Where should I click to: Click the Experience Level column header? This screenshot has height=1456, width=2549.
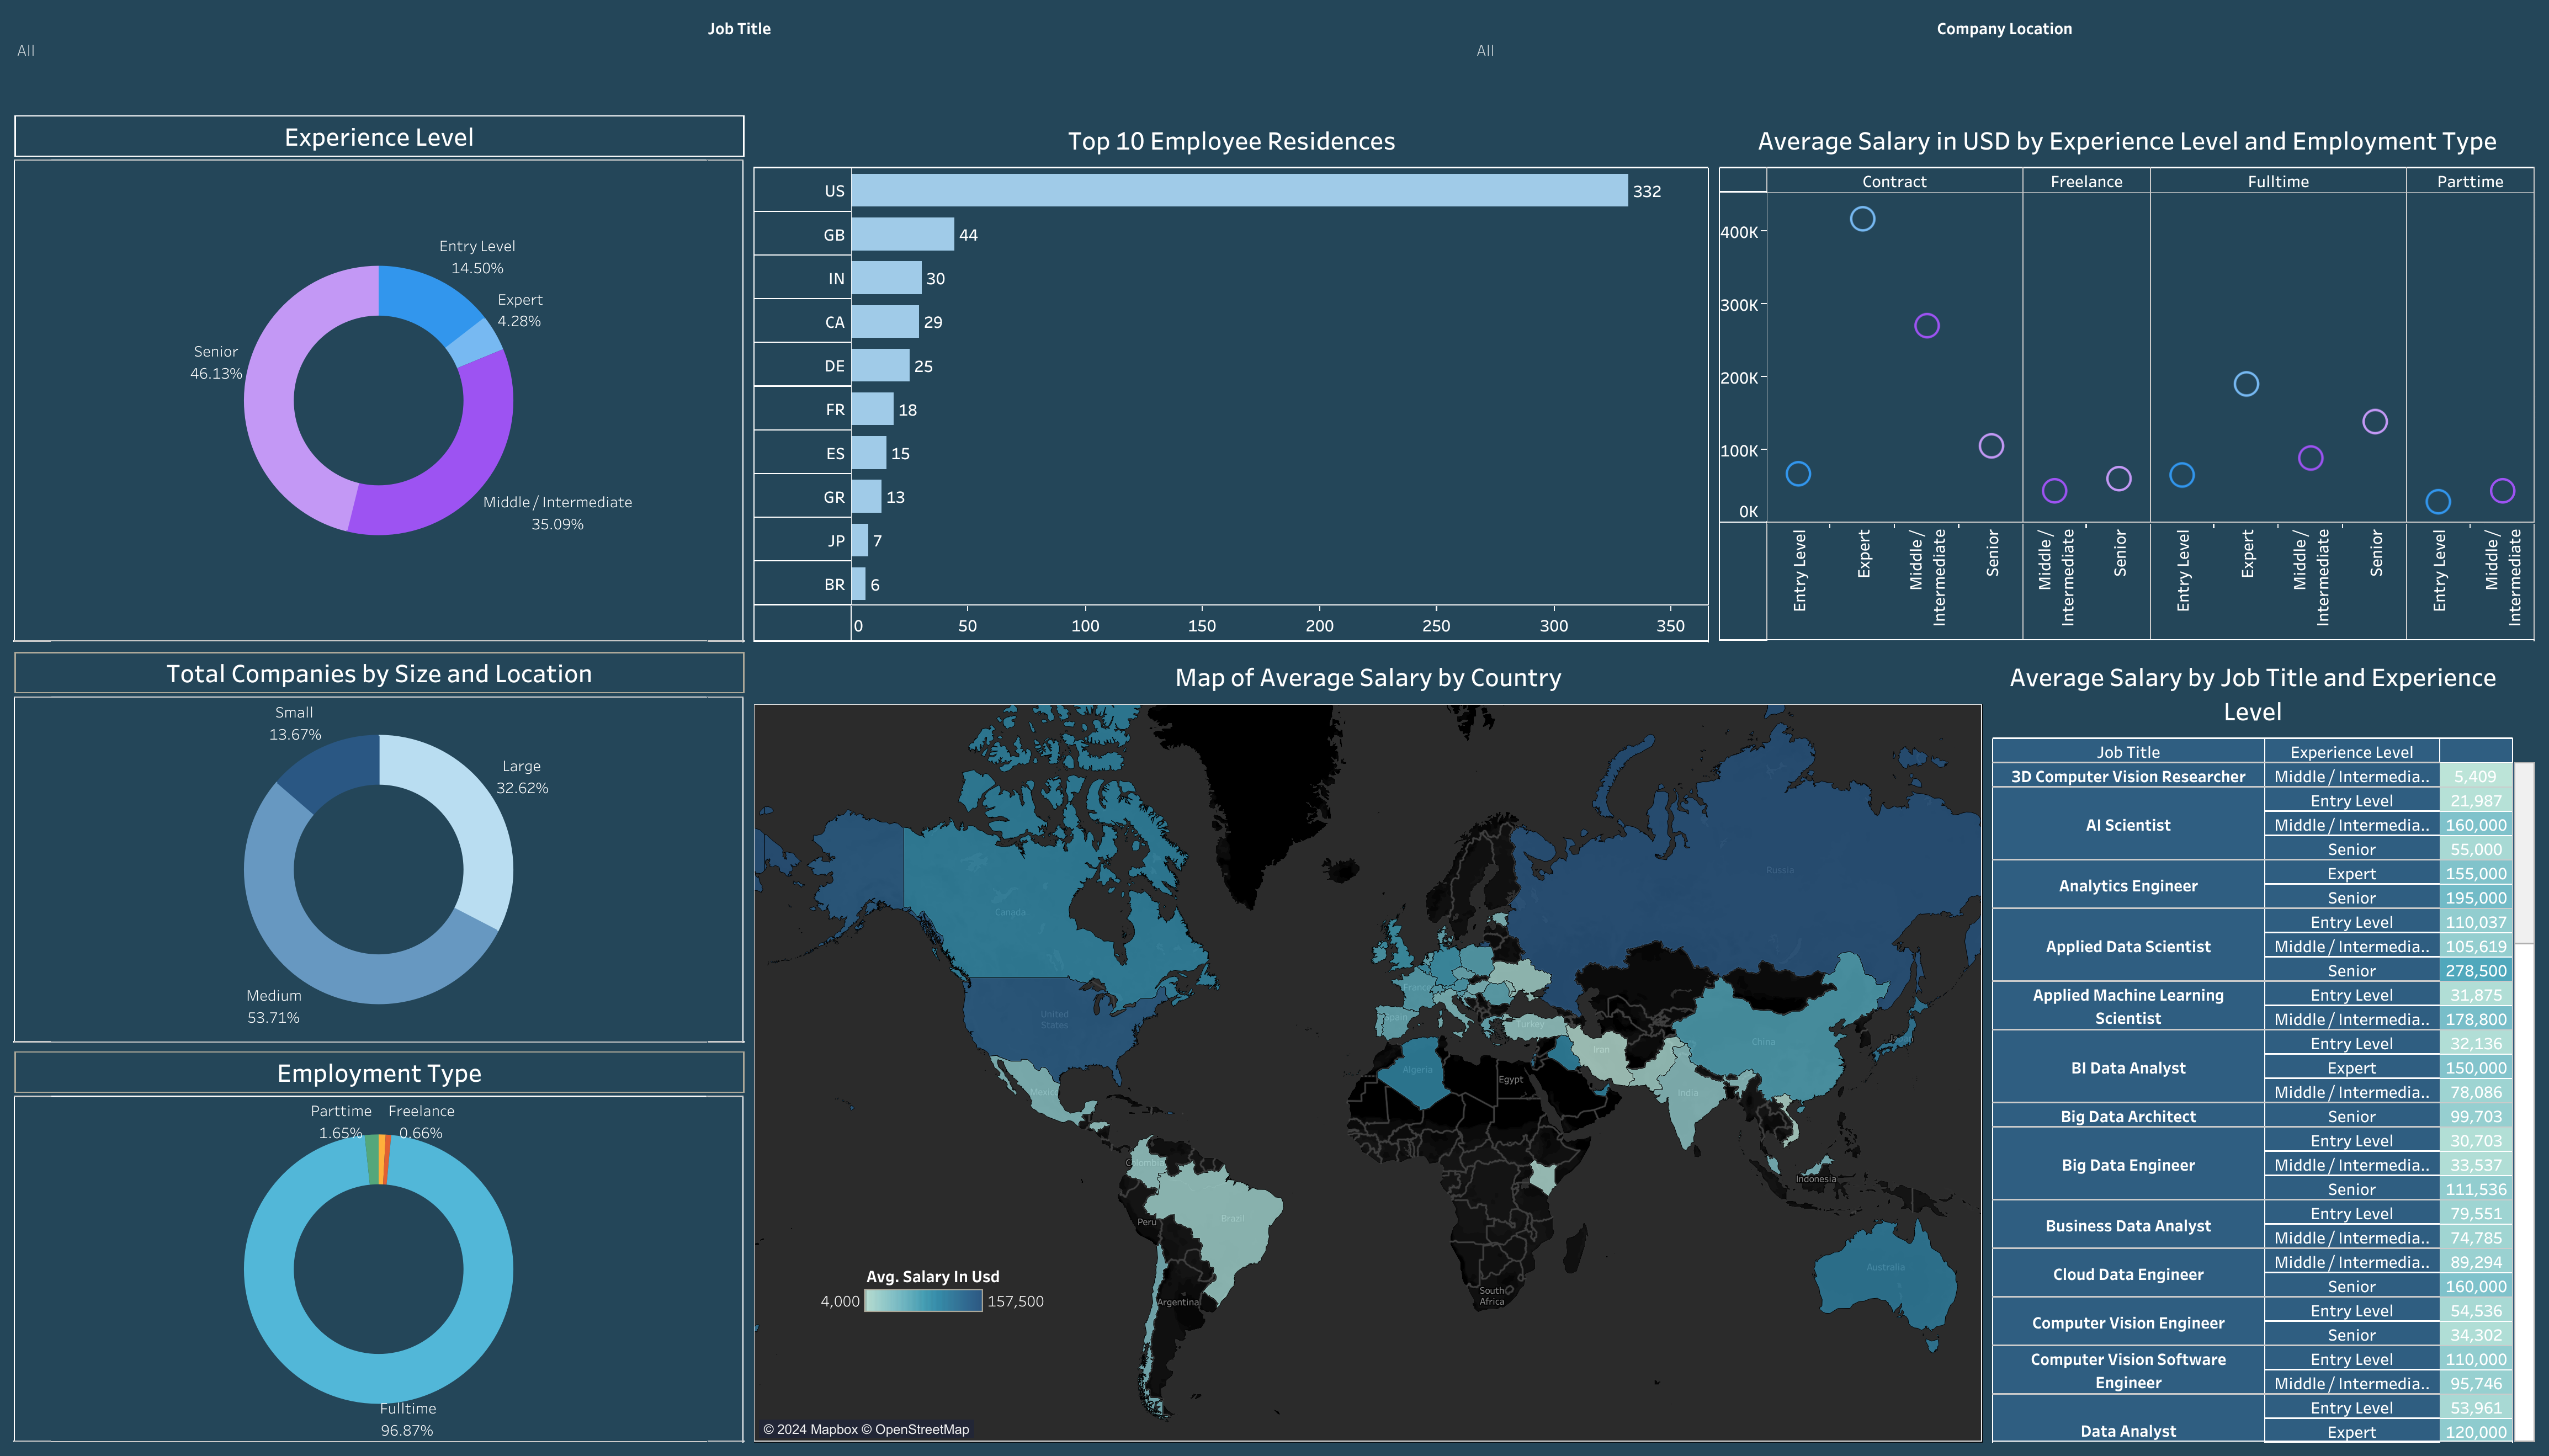(2350, 752)
